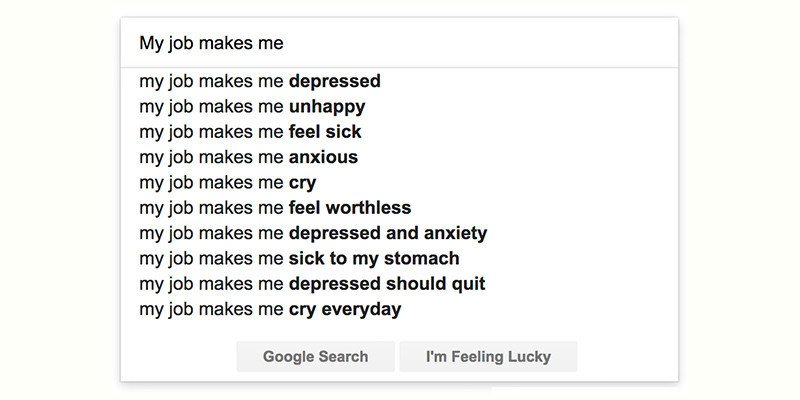The image size is (800, 400).
Task: Pick the 'cry everyday' autocomplete suggestion
Action: pyautogui.click(x=270, y=309)
